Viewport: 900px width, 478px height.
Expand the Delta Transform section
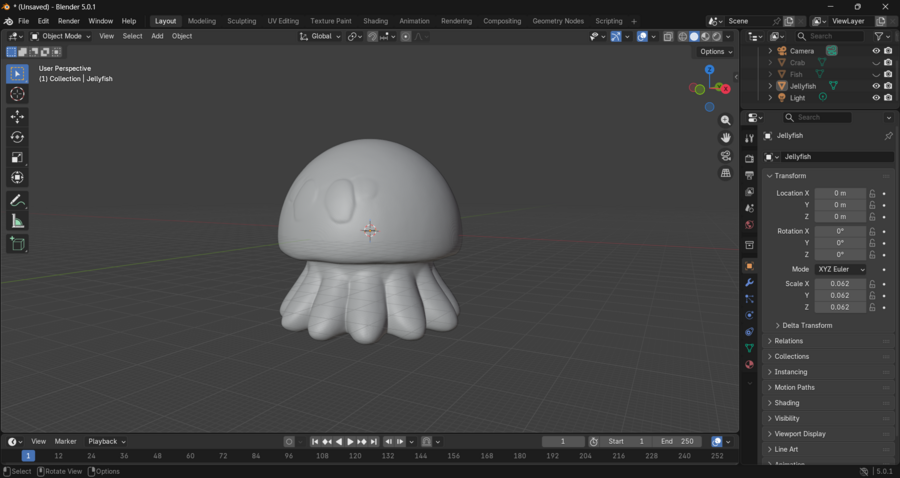click(x=807, y=325)
